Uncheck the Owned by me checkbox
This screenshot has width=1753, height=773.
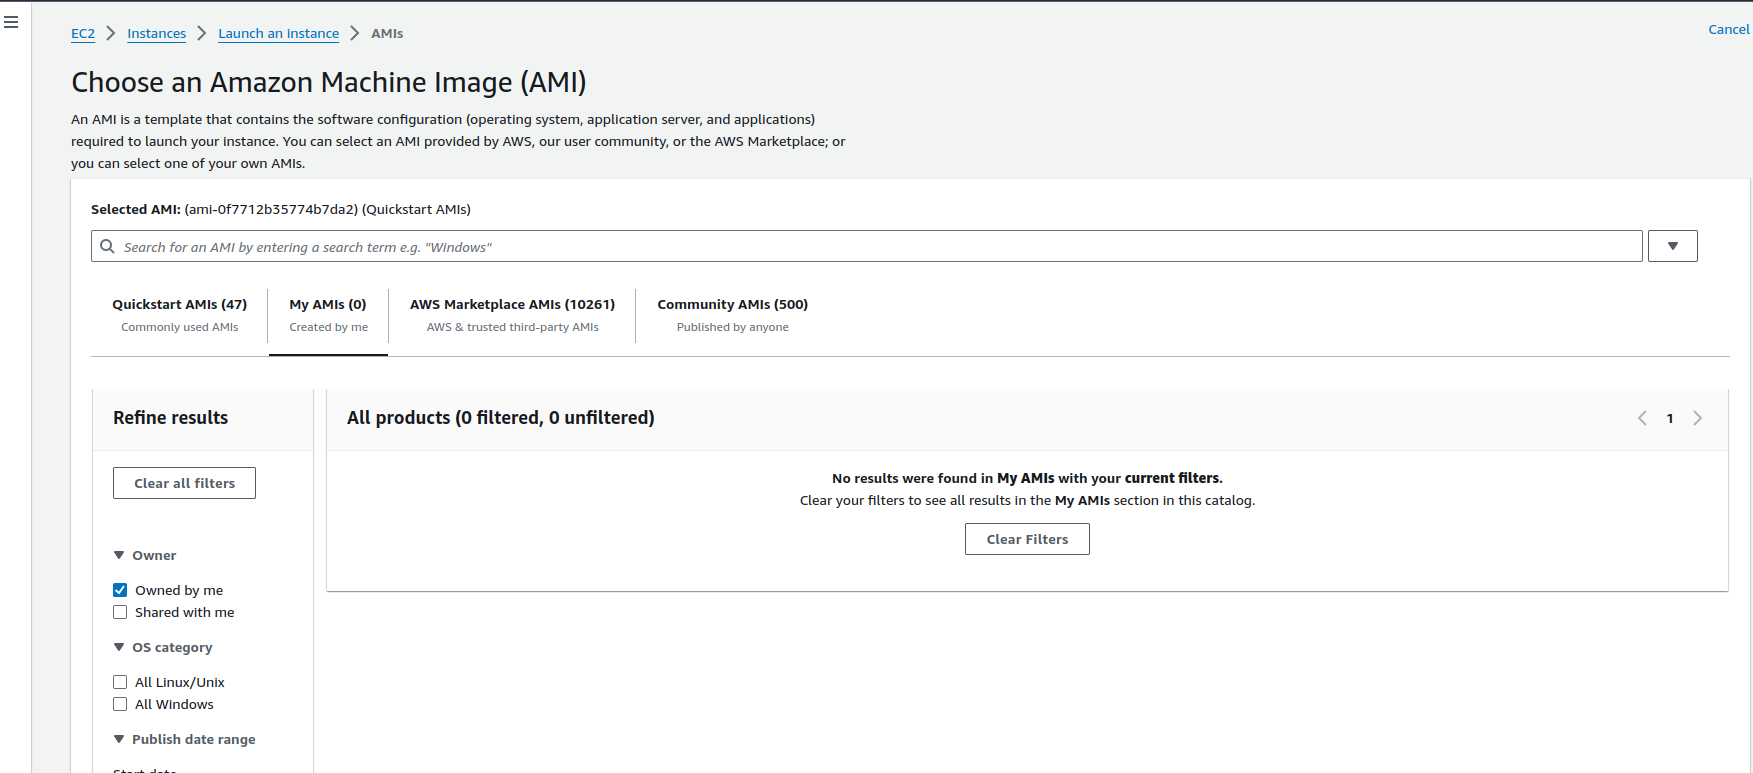(120, 590)
